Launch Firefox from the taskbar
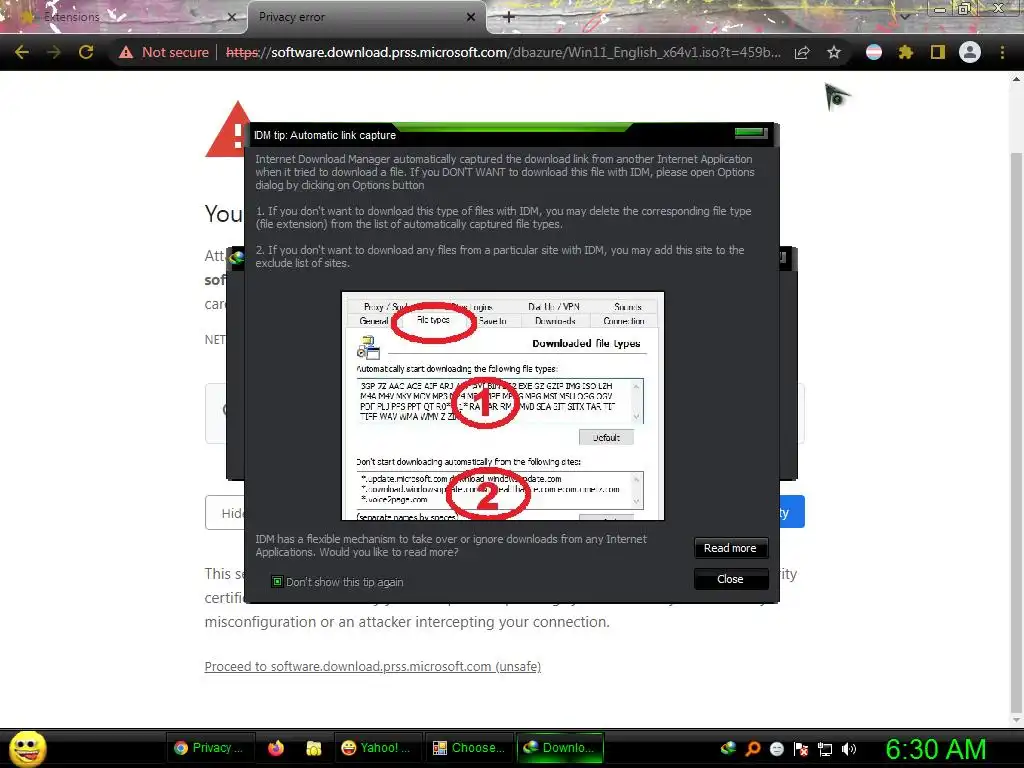Image resolution: width=1024 pixels, height=768 pixels. 276,748
